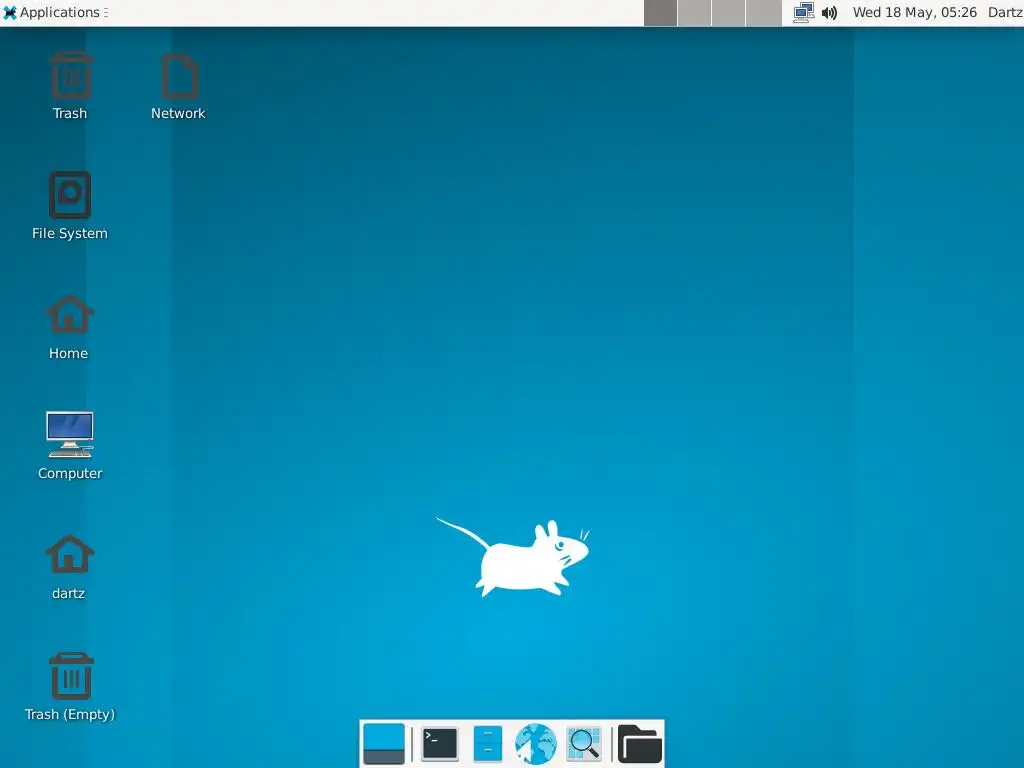Click the 'Network' icon label text
The height and width of the screenshot is (768, 1024).
[178, 114]
